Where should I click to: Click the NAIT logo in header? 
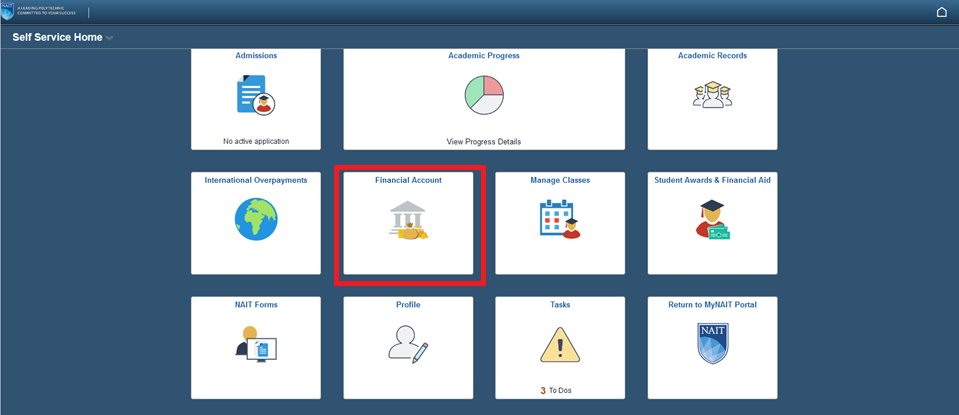tap(8, 12)
